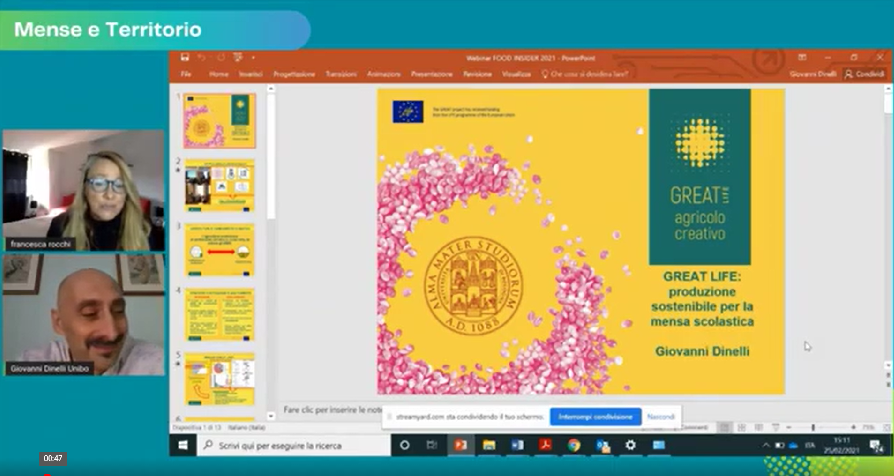Open the notification center icon
Screen dimensions: 894x476
(x=876, y=445)
